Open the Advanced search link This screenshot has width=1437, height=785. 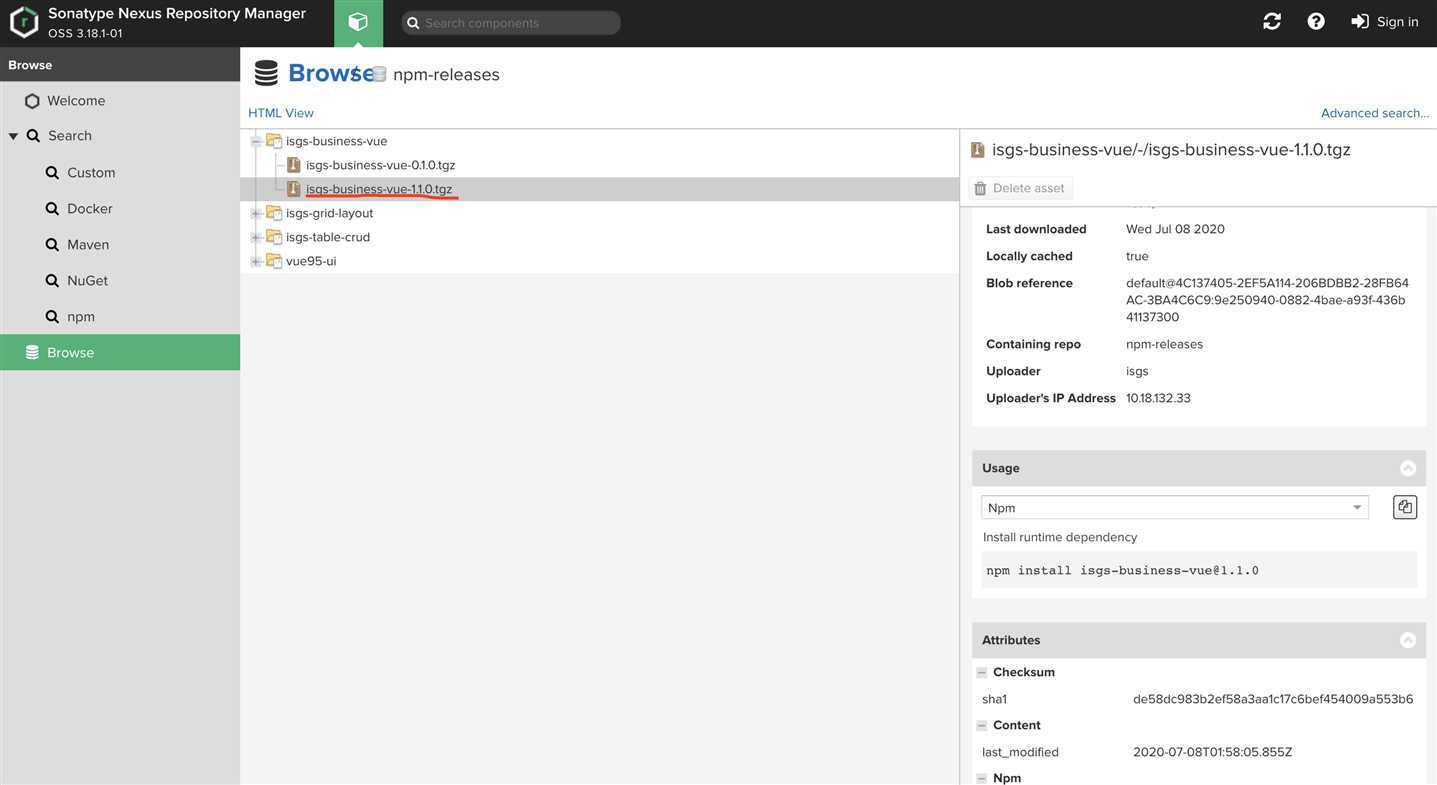pos(1375,113)
